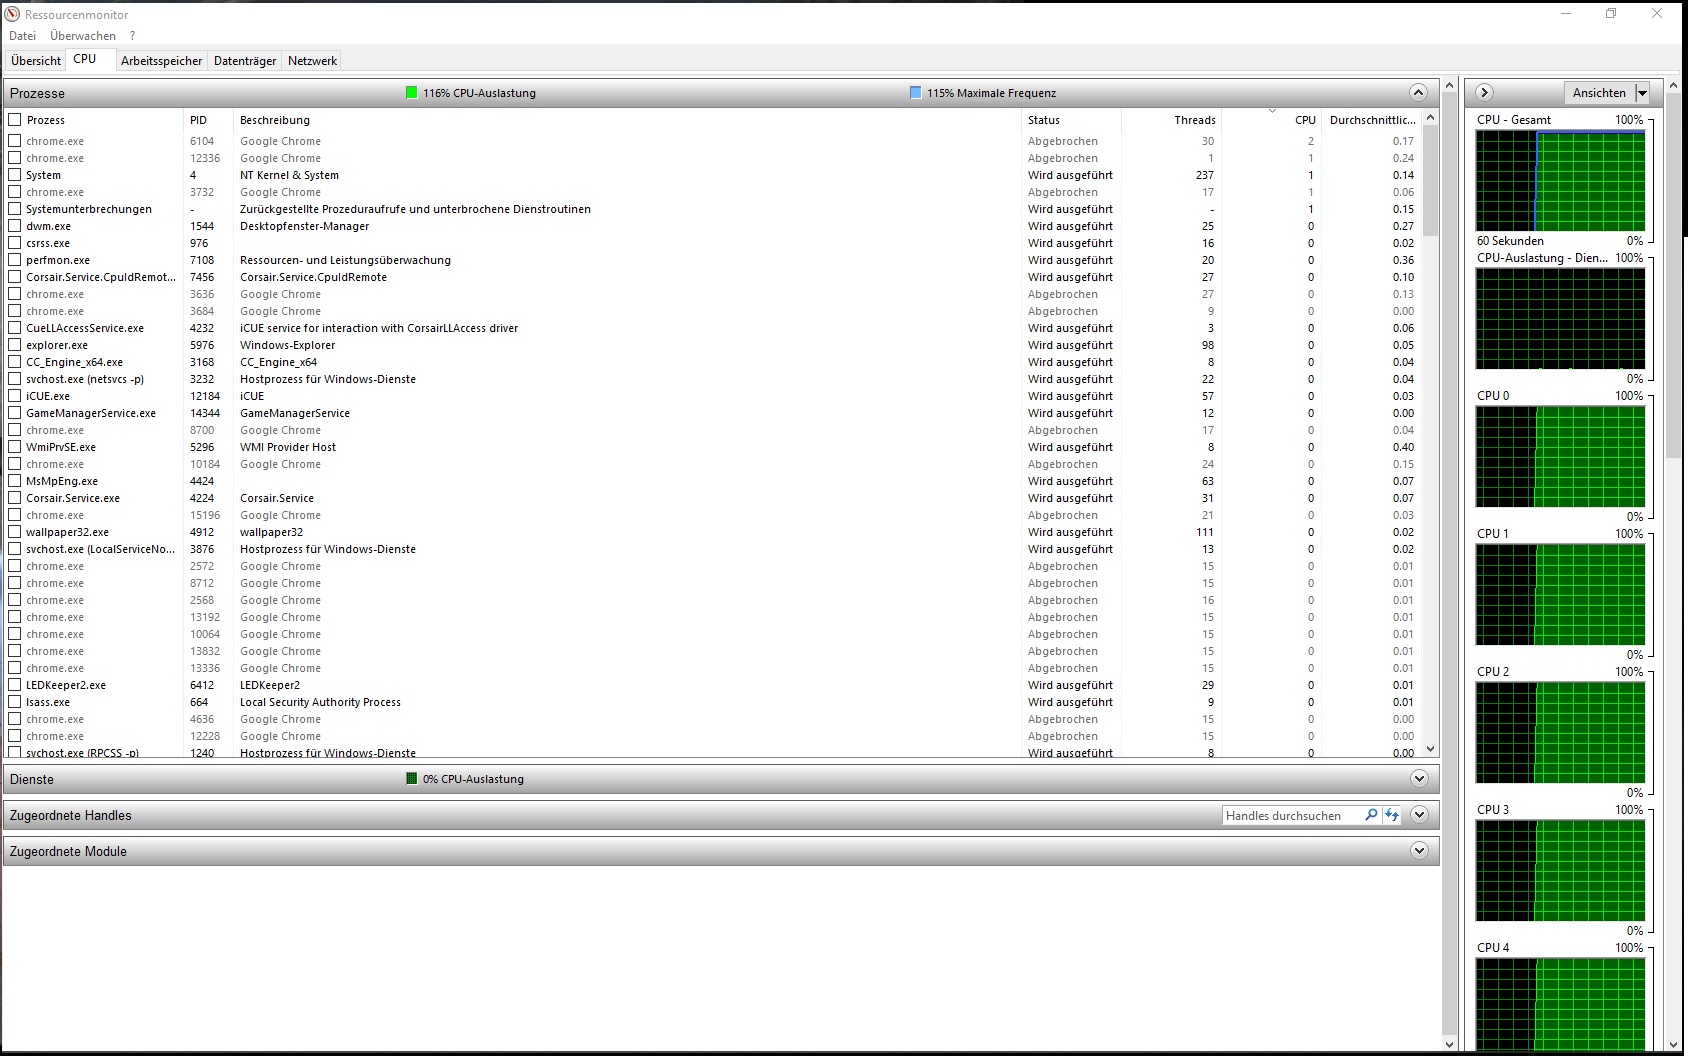Check the System process checkbox
Image resolution: width=1688 pixels, height=1056 pixels.
tap(14, 175)
